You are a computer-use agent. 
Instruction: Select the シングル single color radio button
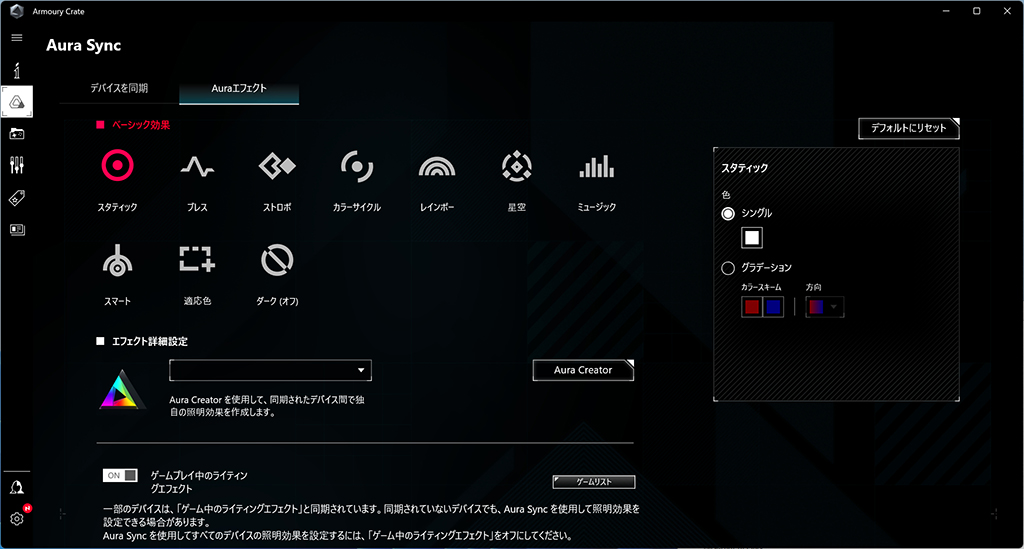point(728,213)
